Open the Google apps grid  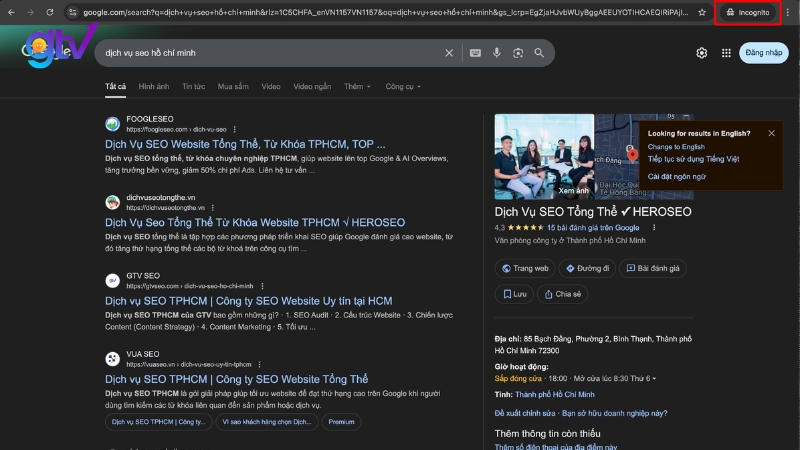726,53
